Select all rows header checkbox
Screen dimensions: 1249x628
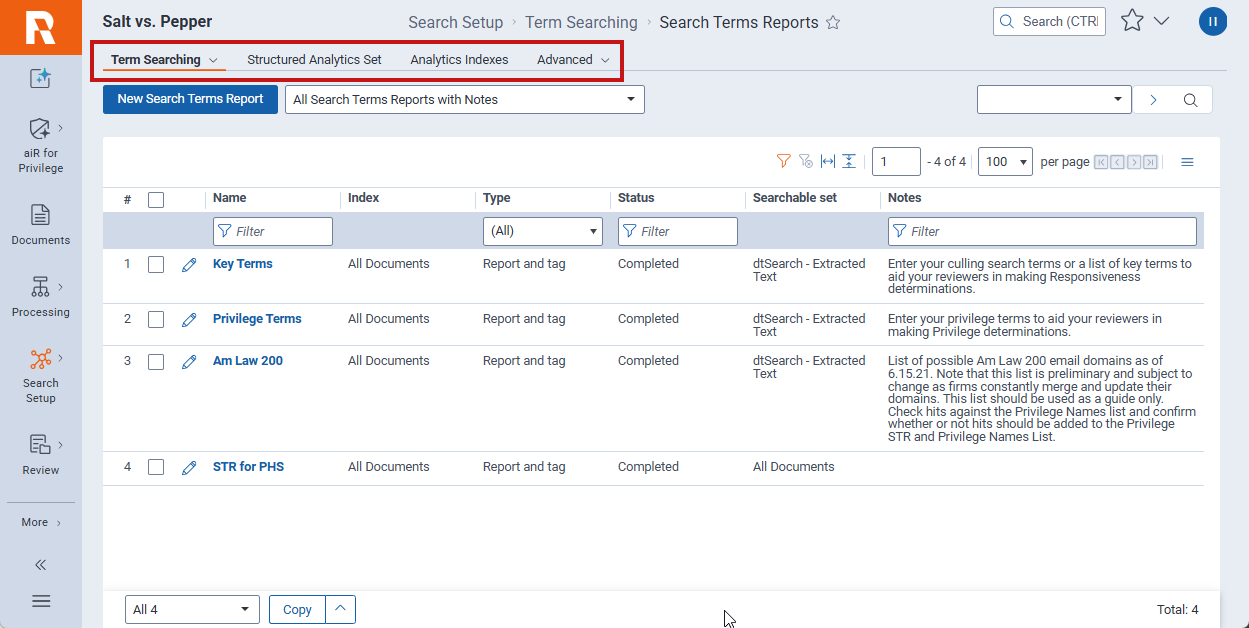pos(156,200)
